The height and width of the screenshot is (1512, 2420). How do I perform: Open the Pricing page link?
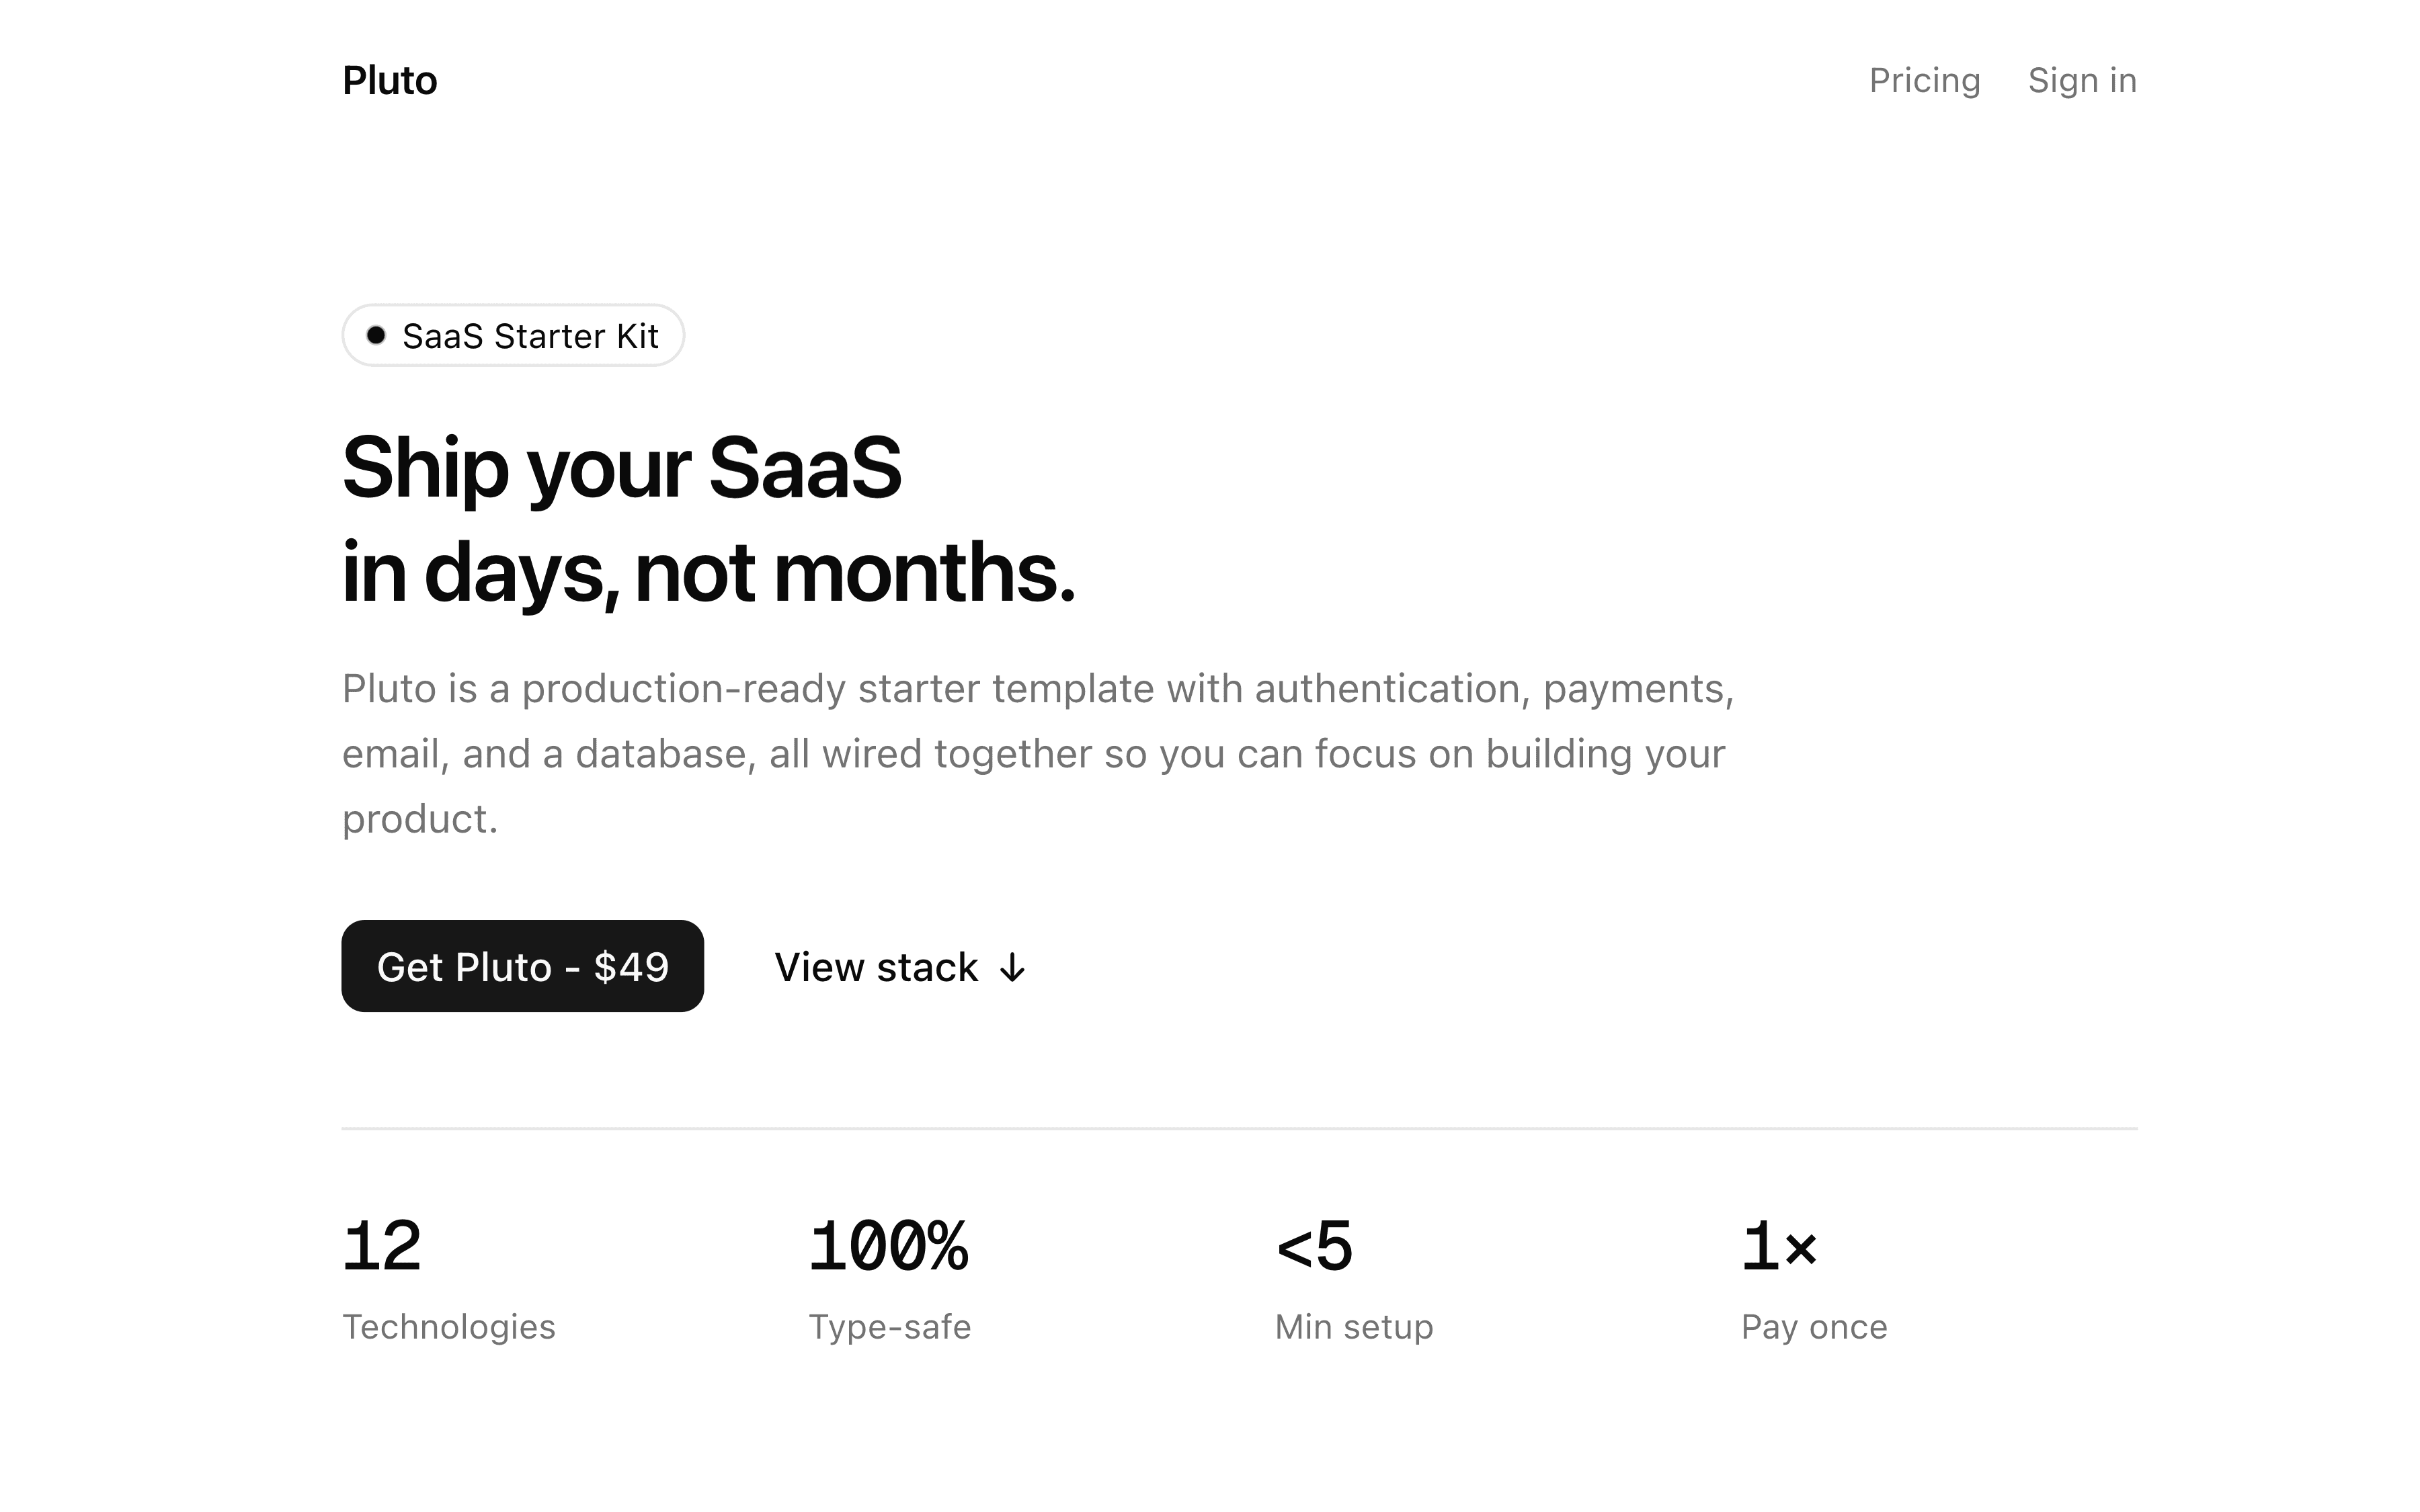click(x=1924, y=81)
